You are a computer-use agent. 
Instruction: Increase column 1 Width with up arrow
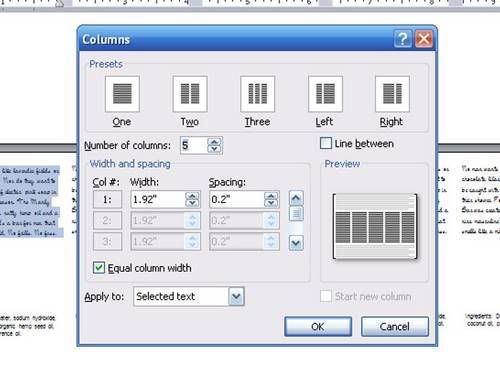coord(192,196)
